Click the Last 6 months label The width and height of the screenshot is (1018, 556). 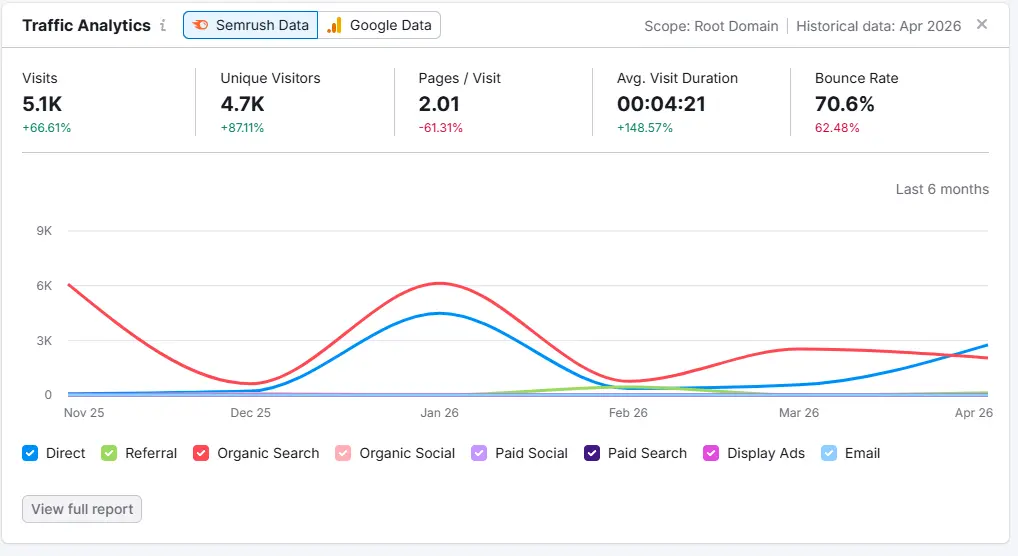[942, 189]
